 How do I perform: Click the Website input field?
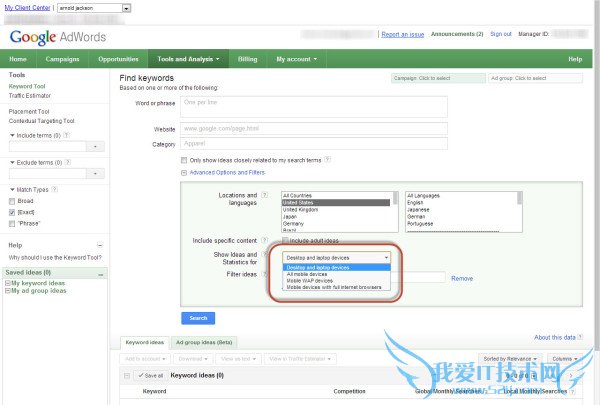(314, 129)
